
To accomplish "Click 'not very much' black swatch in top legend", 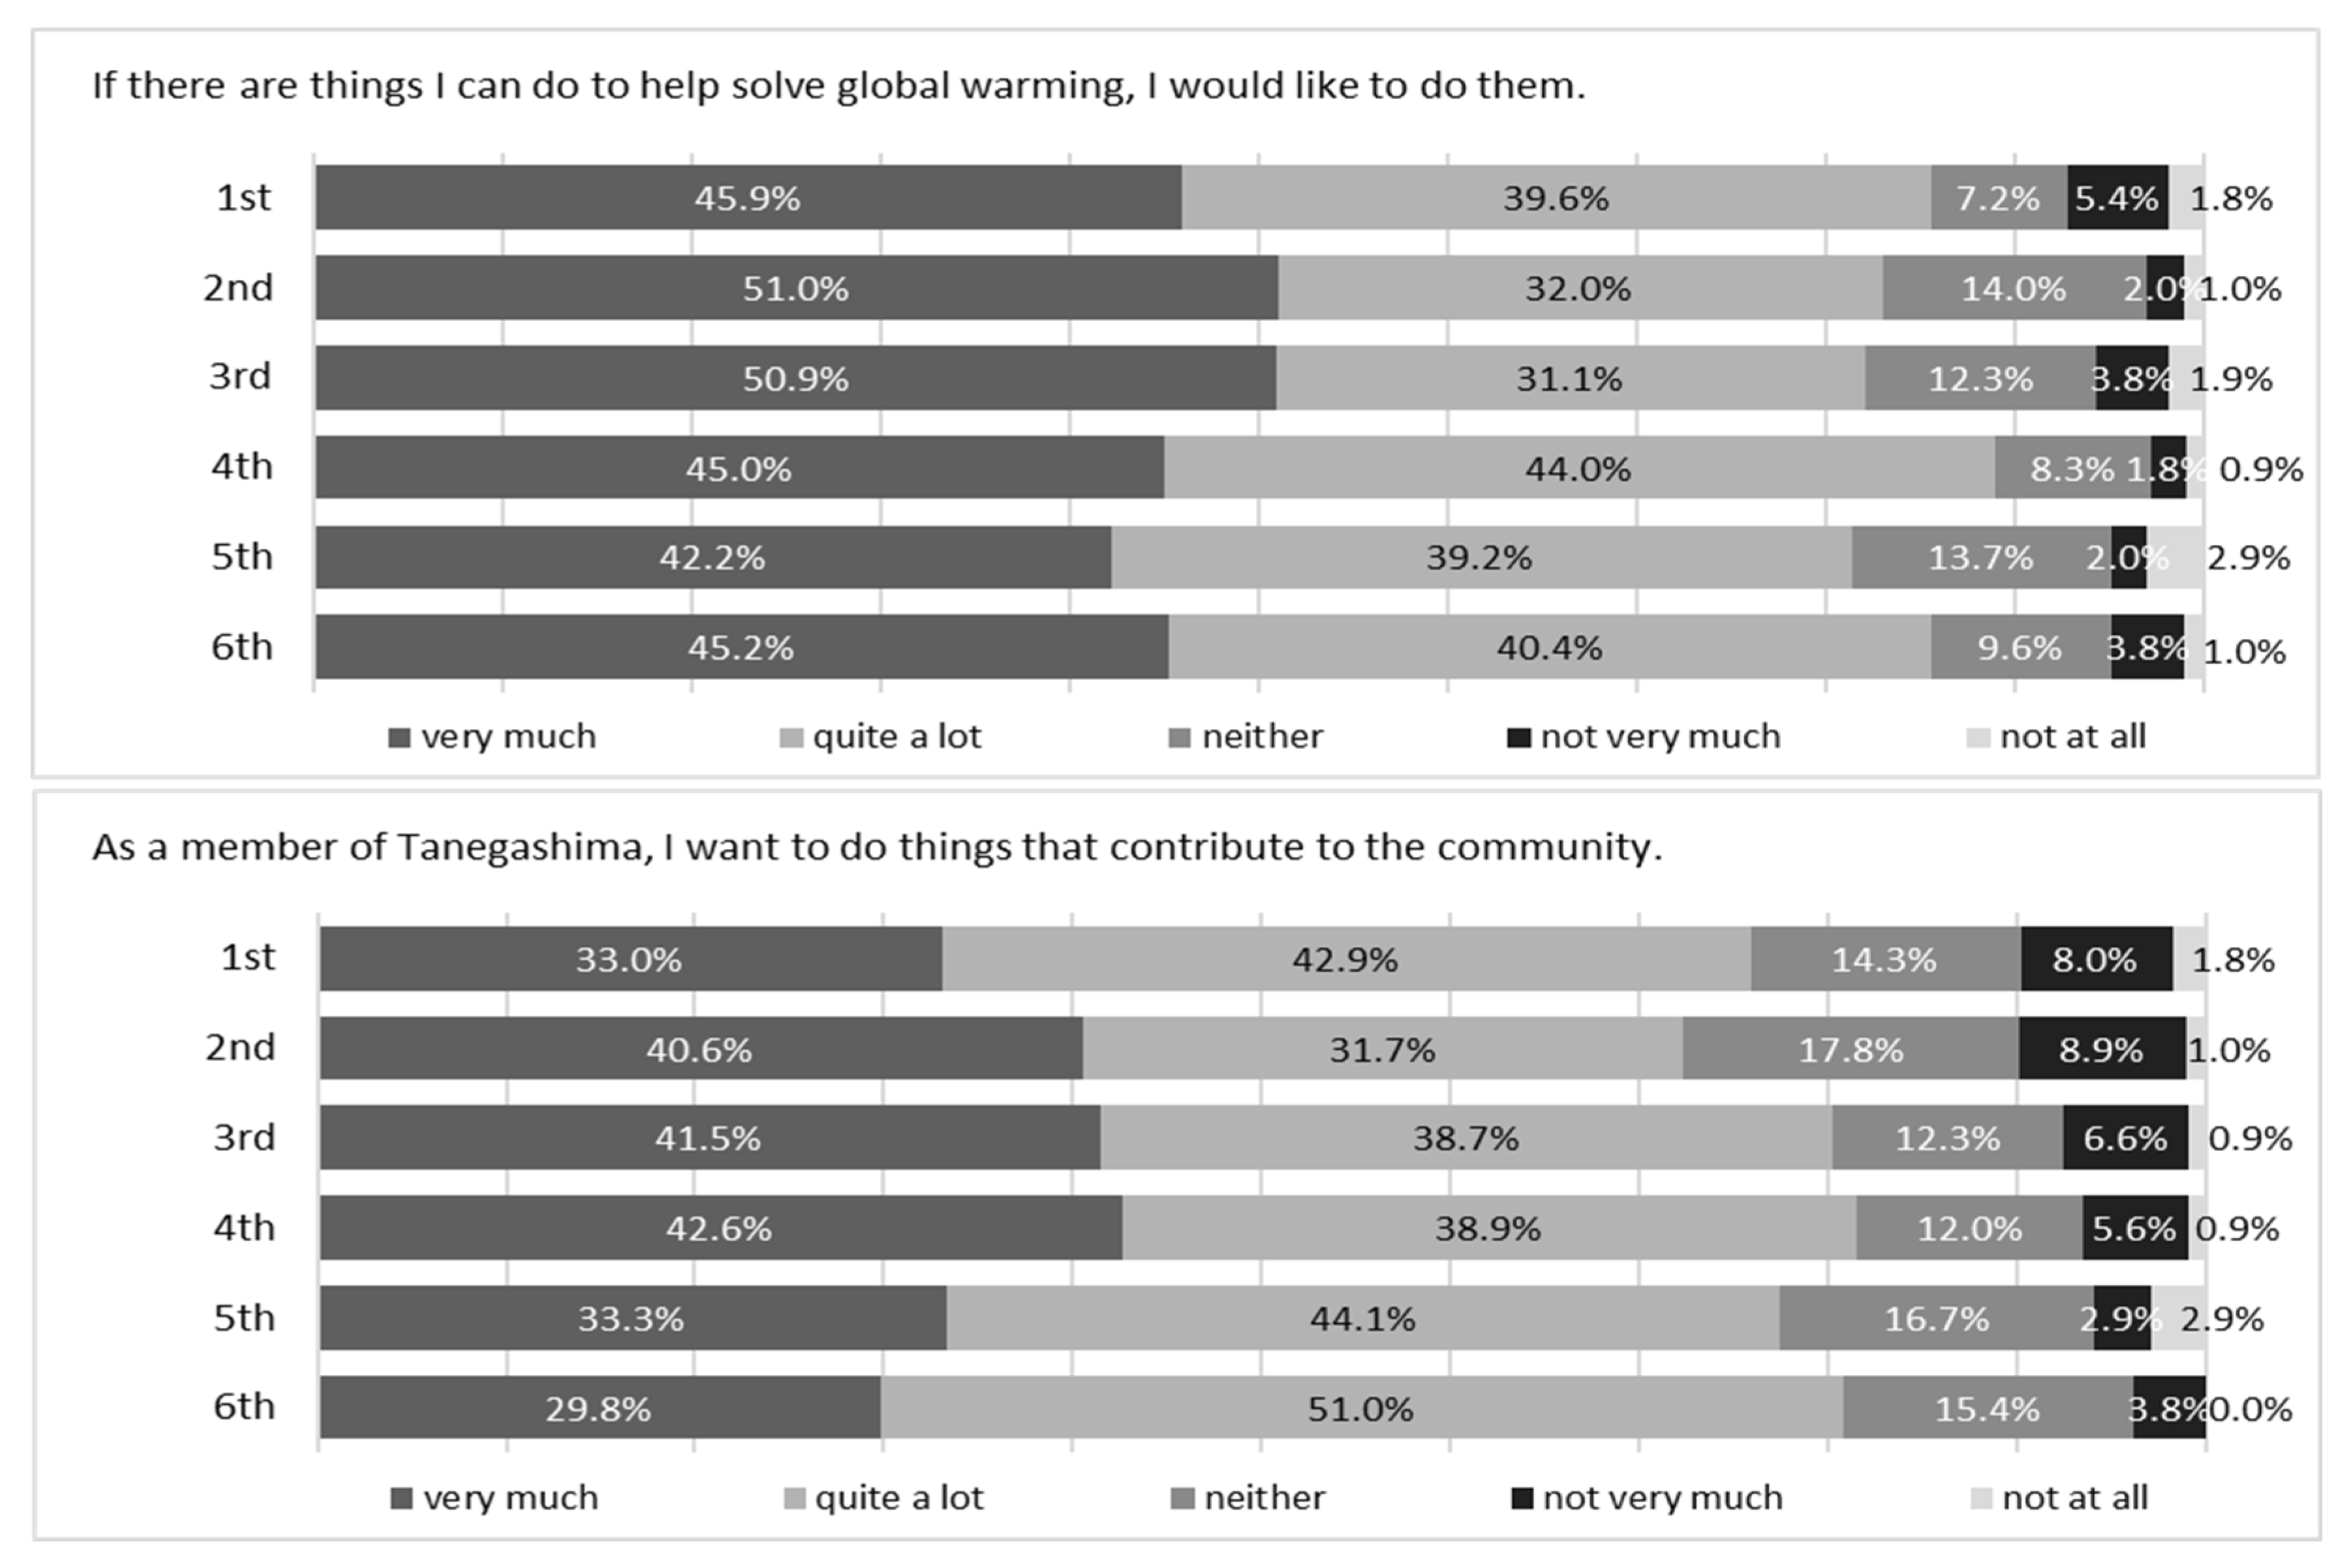I will [1519, 739].
